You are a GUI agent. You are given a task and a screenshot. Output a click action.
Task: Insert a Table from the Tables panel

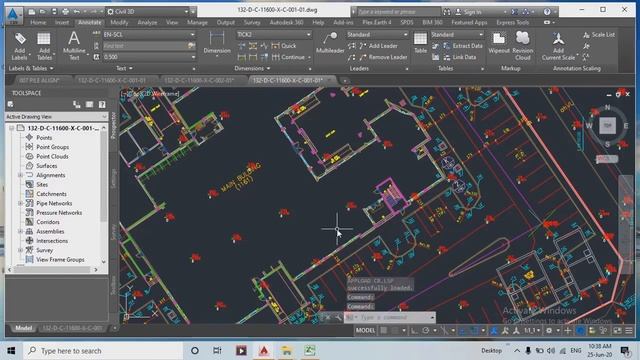coord(420,43)
